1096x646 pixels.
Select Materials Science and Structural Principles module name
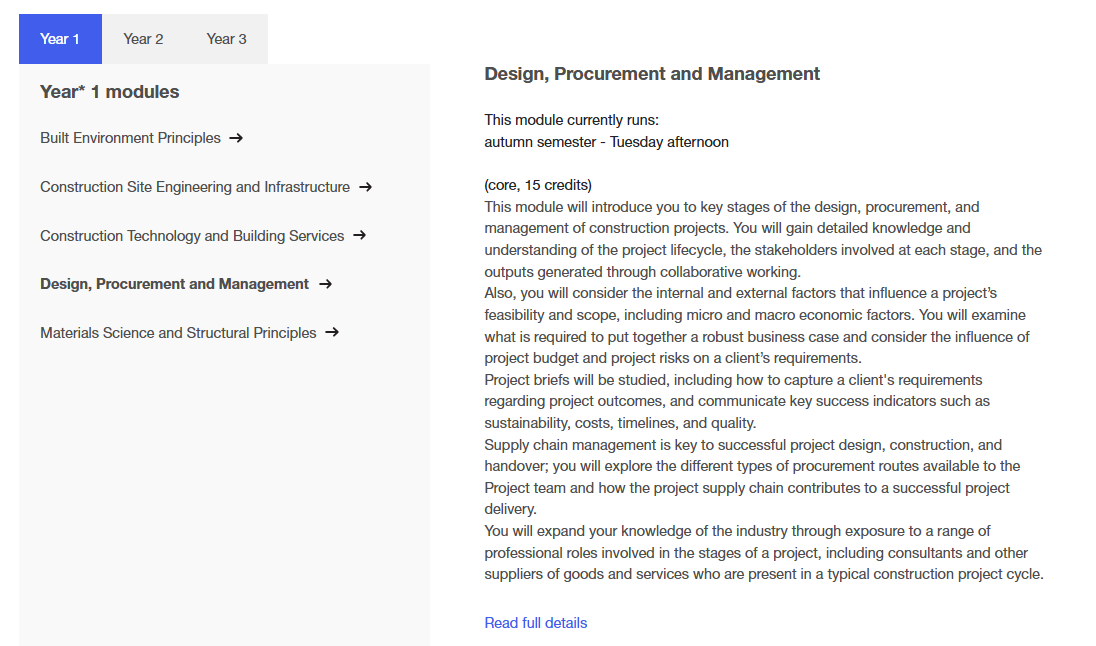[x=178, y=333]
